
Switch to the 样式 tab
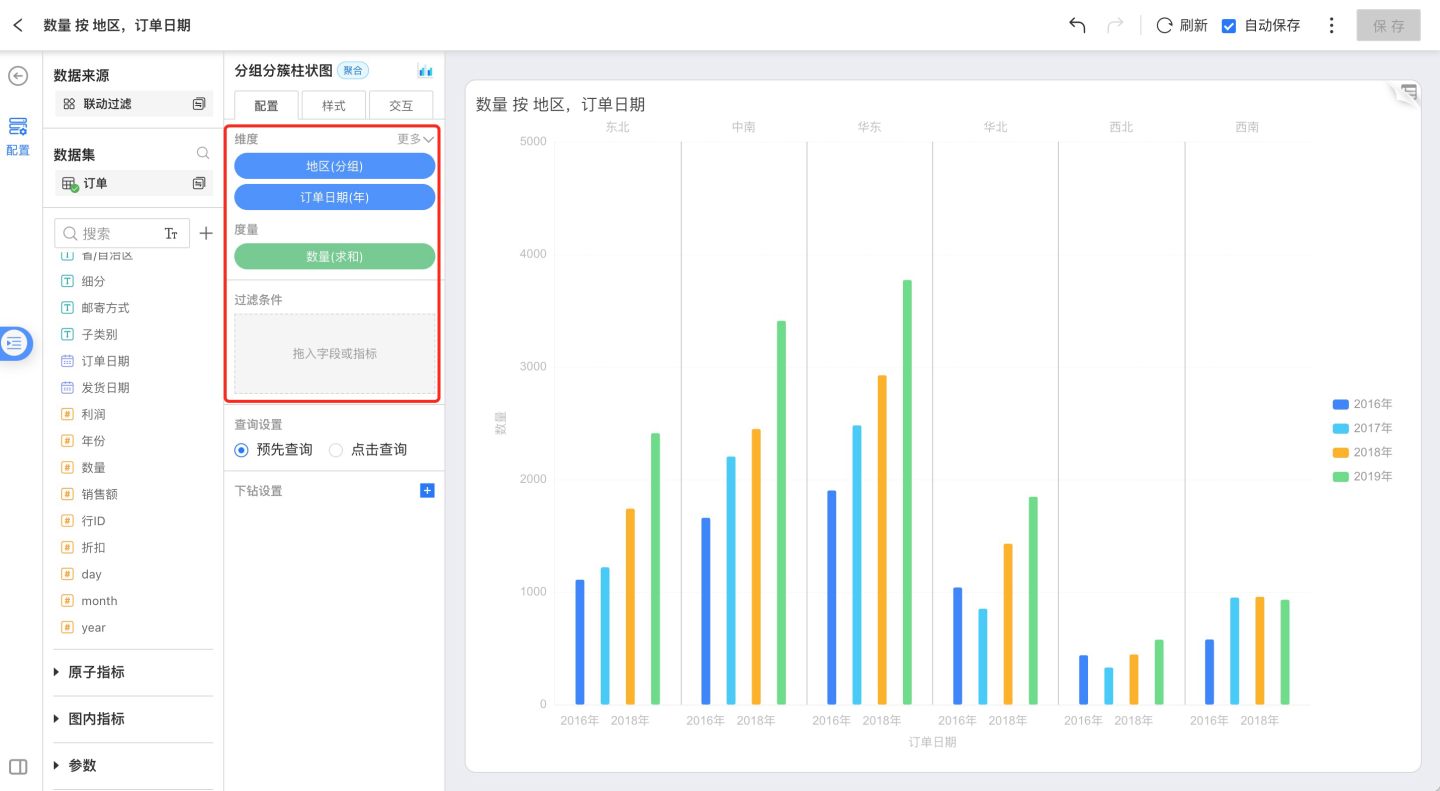click(333, 105)
